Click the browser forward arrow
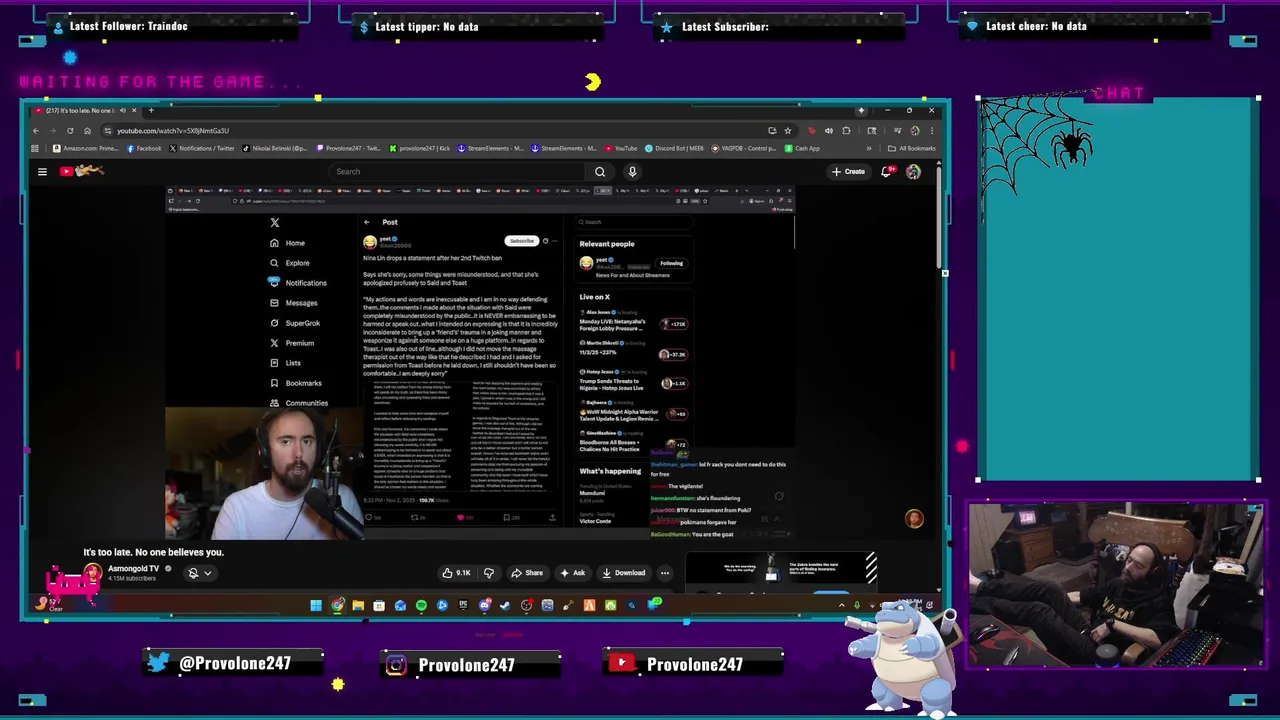Image resolution: width=1280 pixels, height=720 pixels. pyautogui.click(x=52, y=130)
